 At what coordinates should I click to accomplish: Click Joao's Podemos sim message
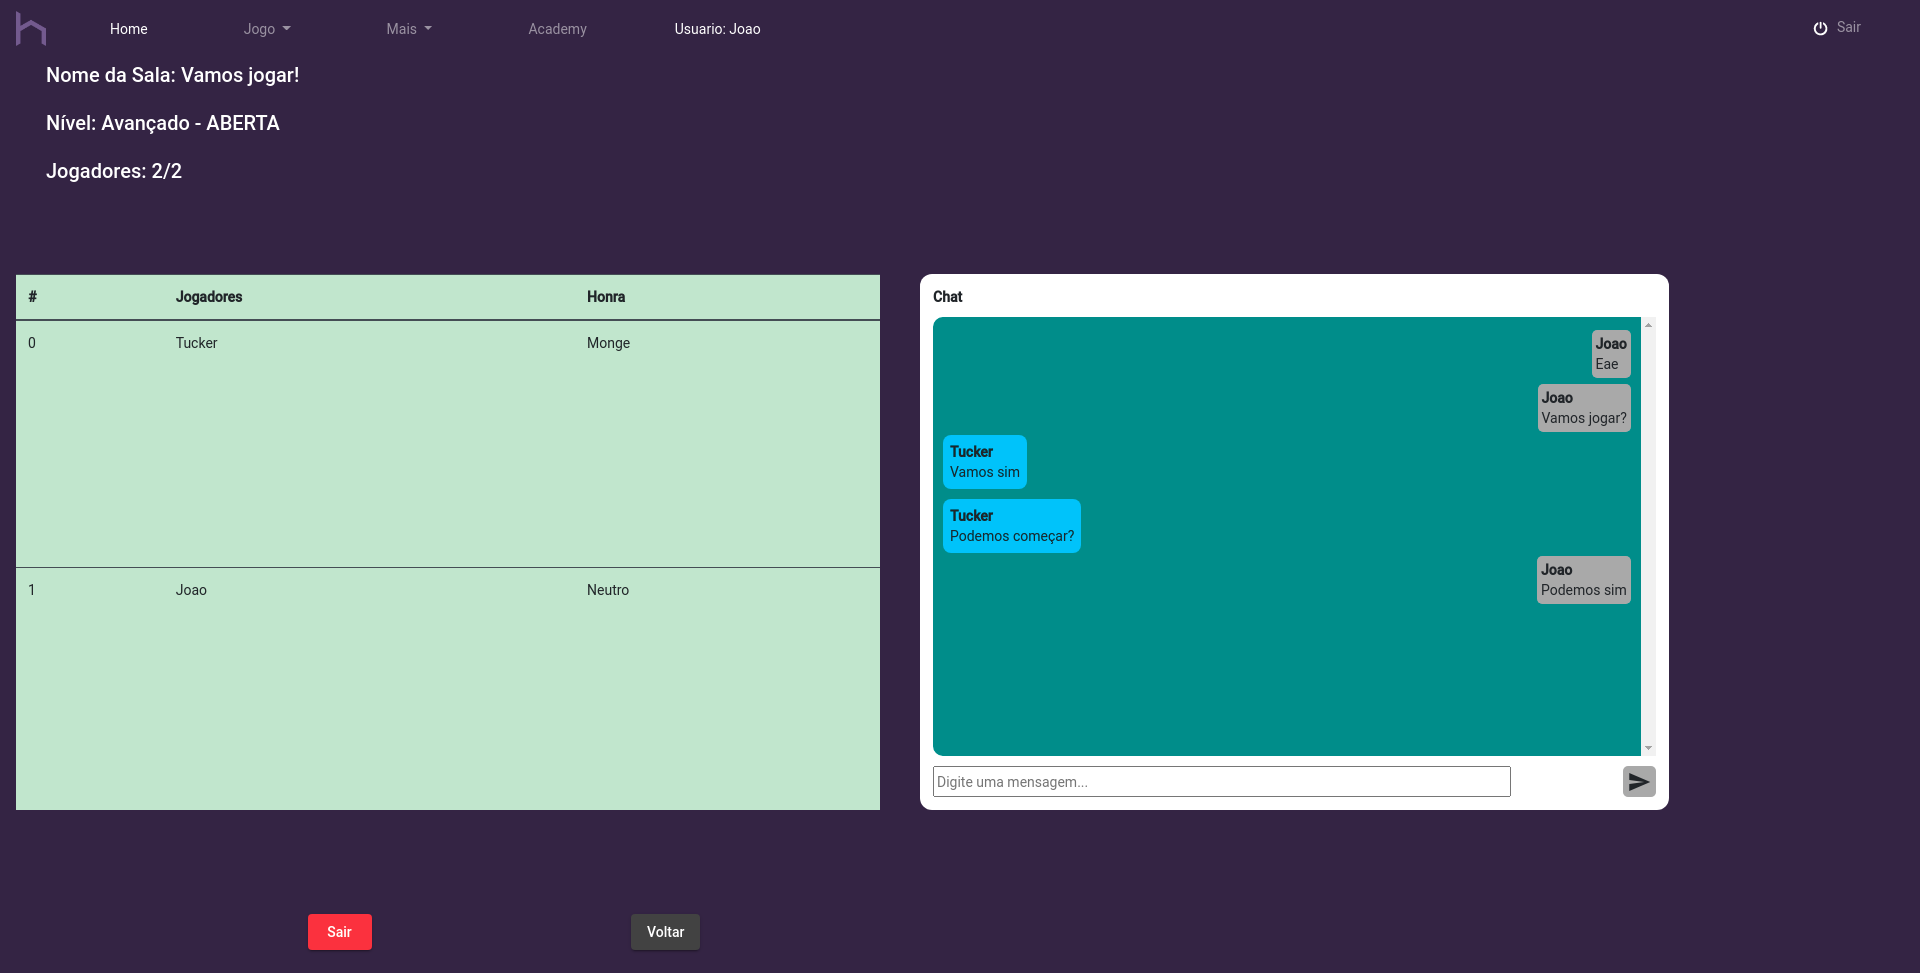pyautogui.click(x=1584, y=580)
